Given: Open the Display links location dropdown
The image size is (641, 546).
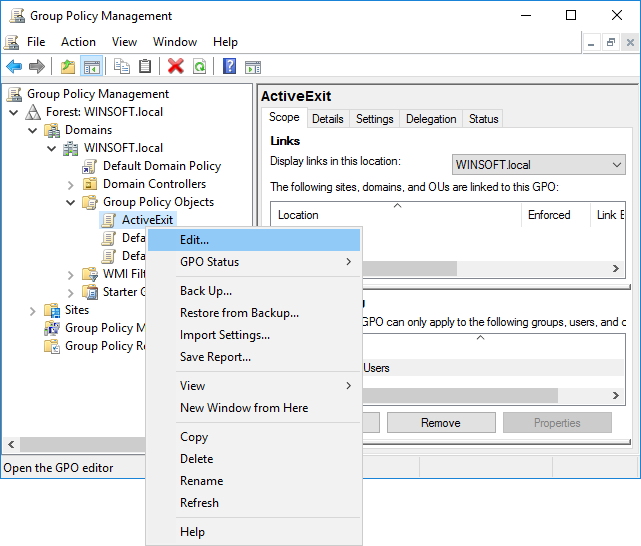Looking at the screenshot, I should (x=538, y=164).
